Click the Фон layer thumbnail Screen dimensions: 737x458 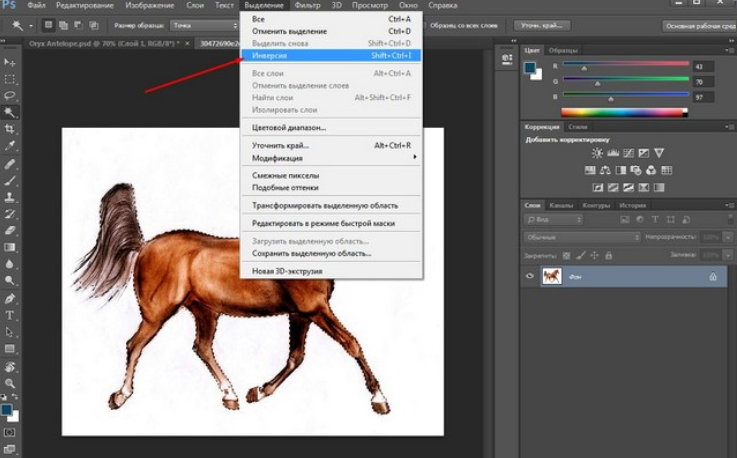(x=552, y=276)
